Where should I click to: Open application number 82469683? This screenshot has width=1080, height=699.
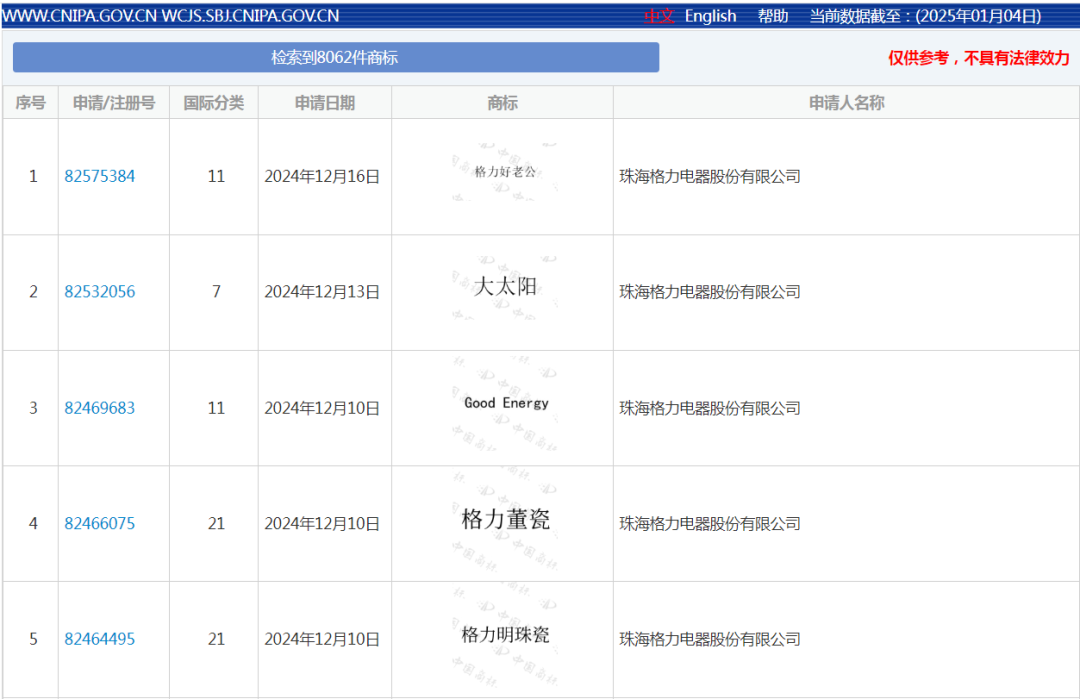coord(100,408)
